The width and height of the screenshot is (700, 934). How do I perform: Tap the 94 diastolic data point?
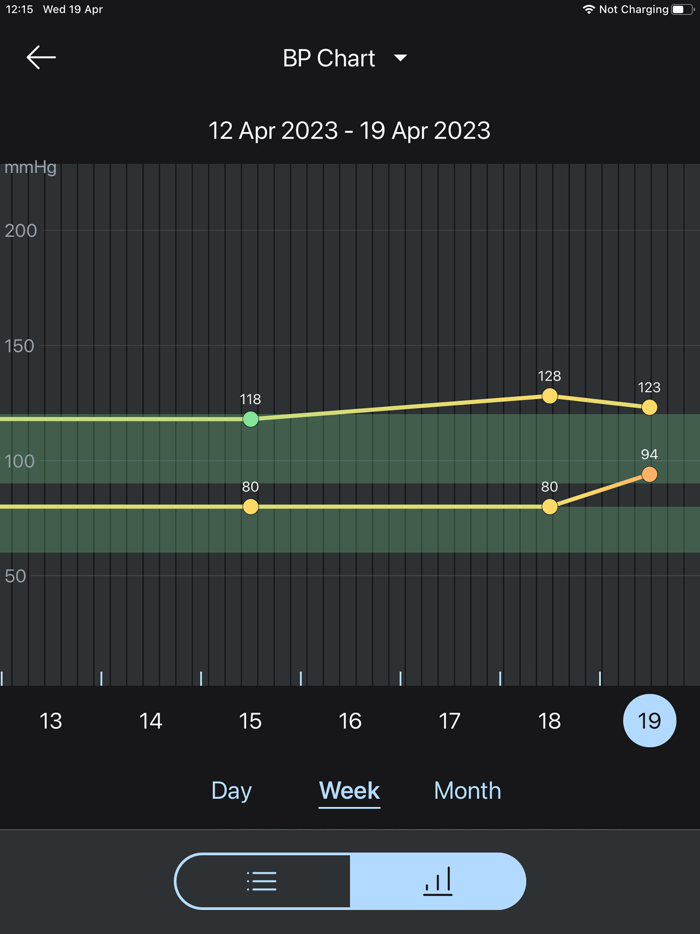(x=649, y=473)
